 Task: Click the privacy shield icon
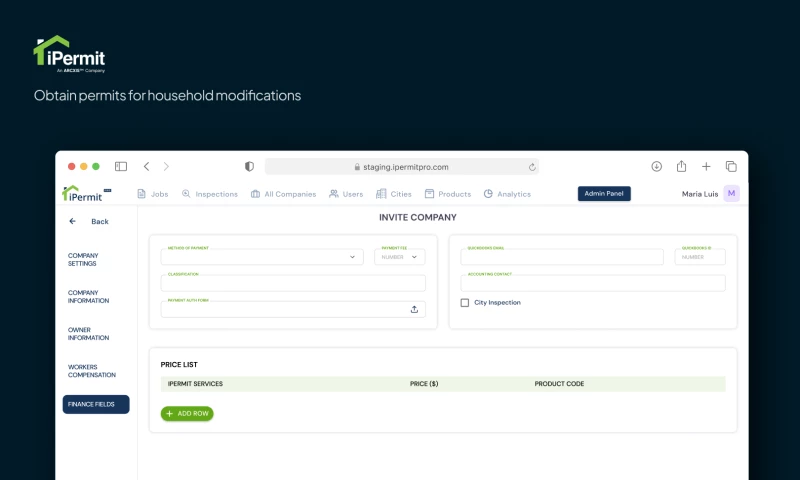click(x=249, y=167)
